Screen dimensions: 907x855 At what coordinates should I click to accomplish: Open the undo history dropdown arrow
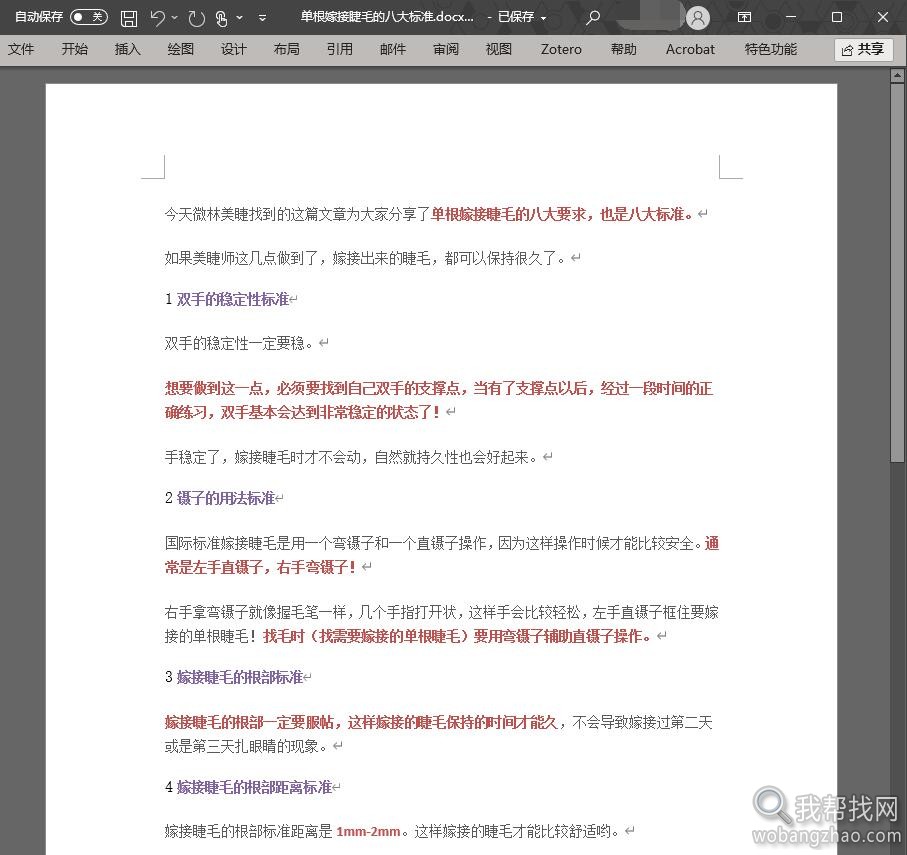[x=175, y=18]
